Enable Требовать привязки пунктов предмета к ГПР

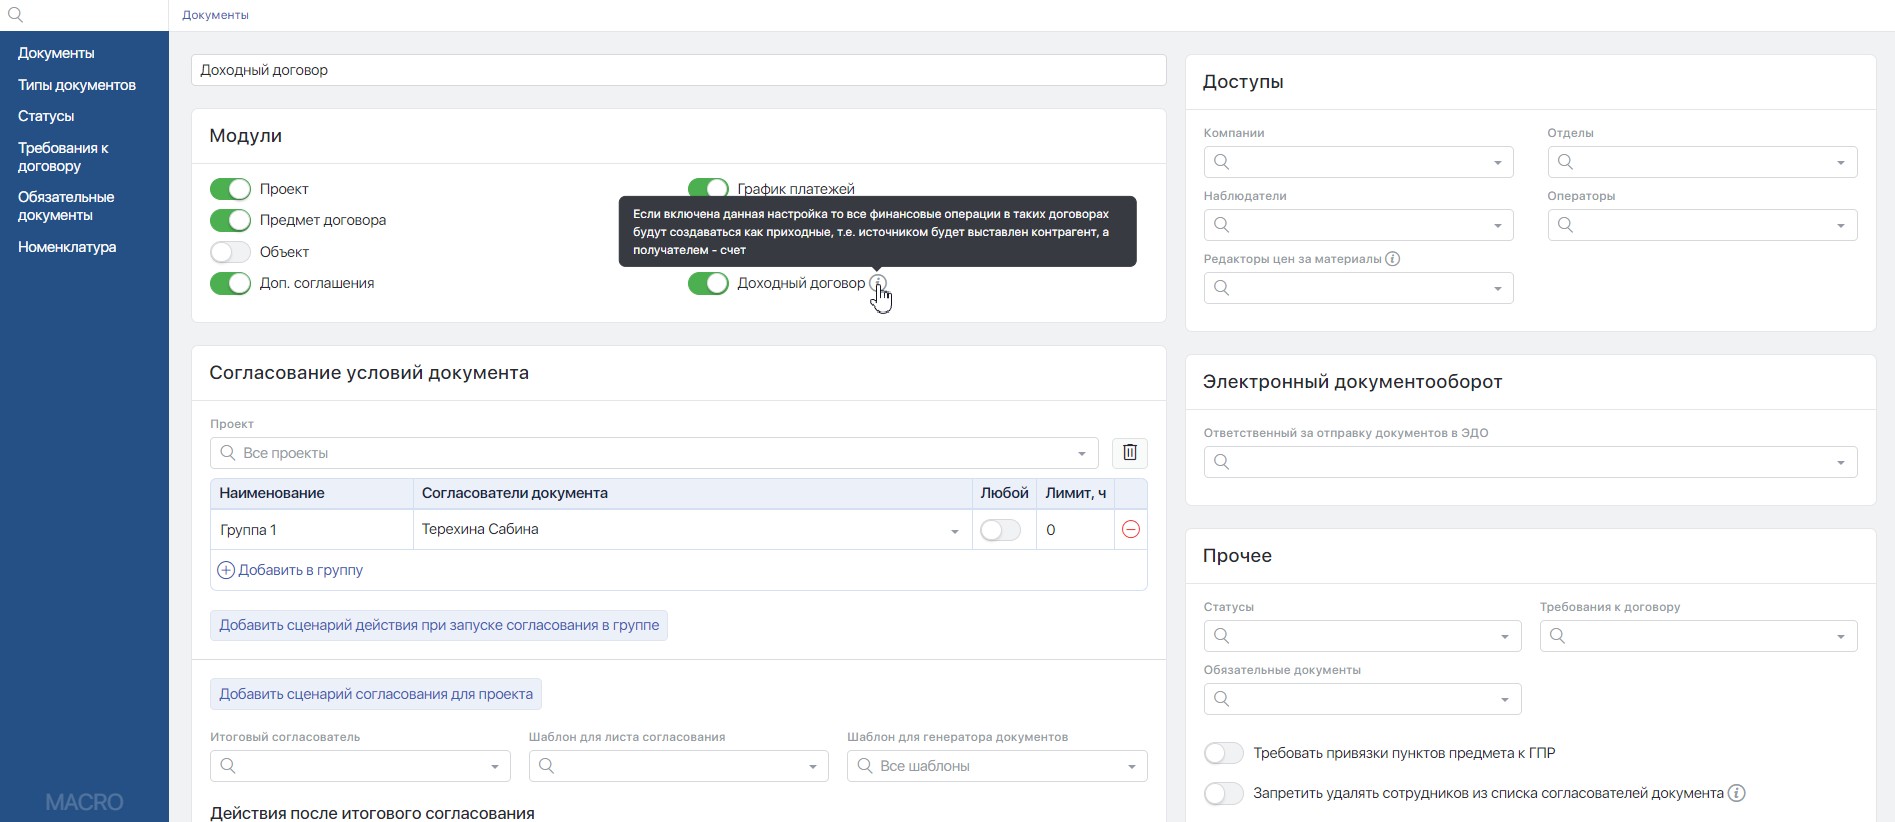pyautogui.click(x=1223, y=753)
